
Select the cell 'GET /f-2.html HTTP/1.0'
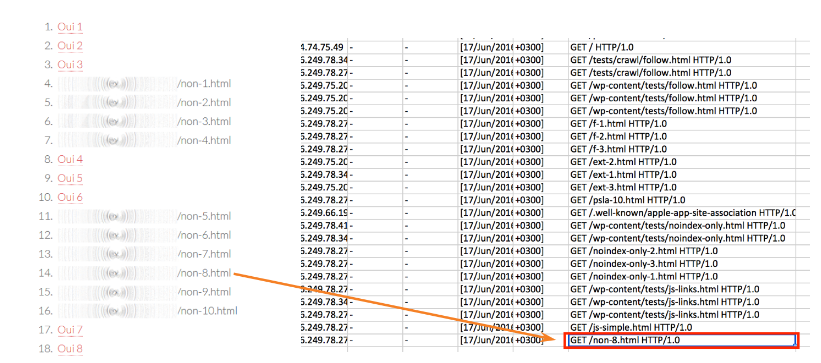point(681,136)
